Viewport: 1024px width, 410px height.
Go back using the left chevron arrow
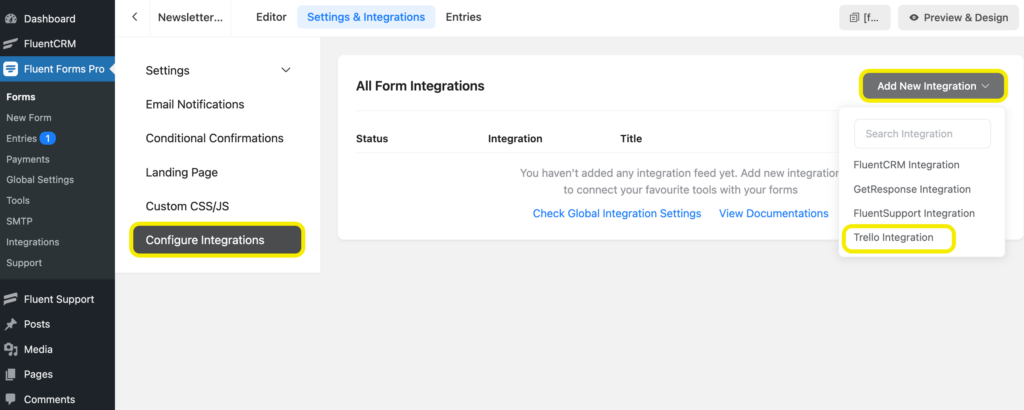pos(134,17)
